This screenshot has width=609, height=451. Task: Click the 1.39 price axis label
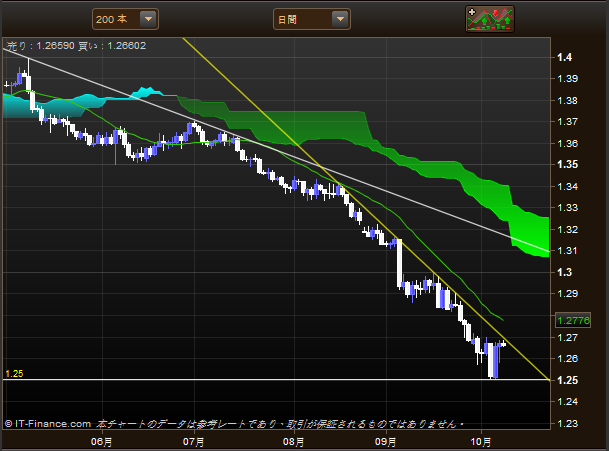(x=567, y=79)
